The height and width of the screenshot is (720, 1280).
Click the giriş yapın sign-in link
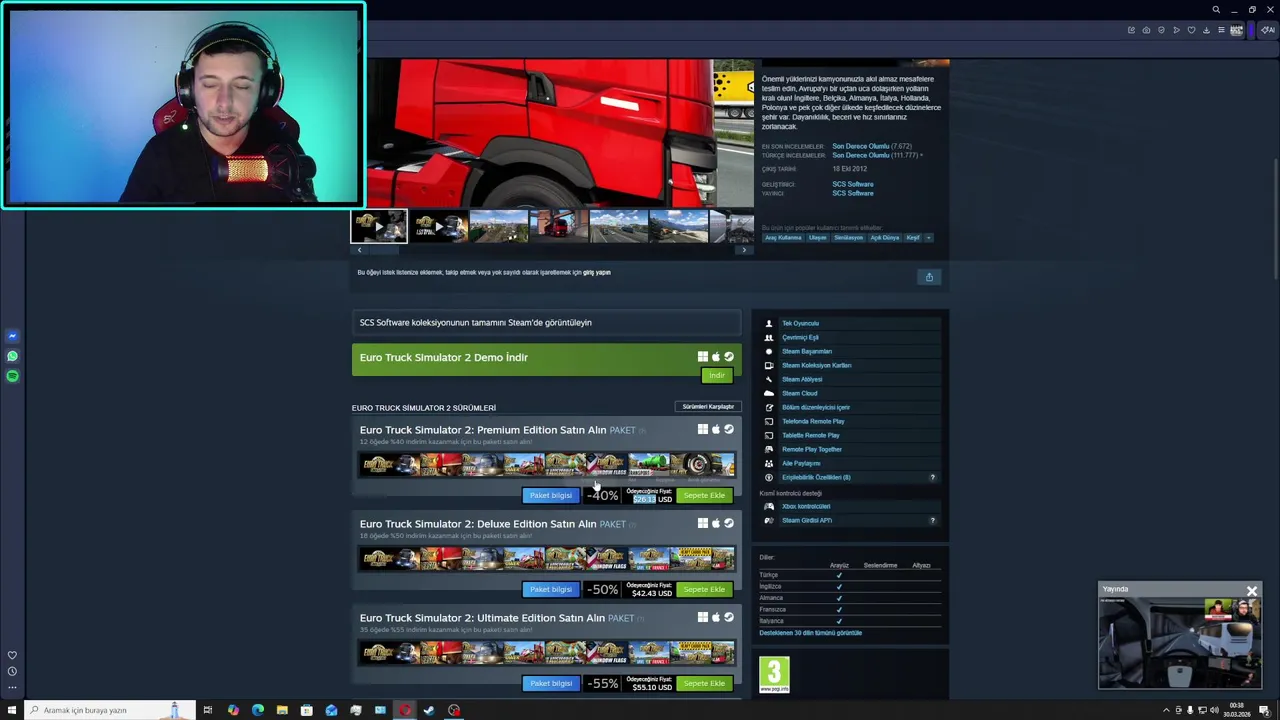[597, 272]
